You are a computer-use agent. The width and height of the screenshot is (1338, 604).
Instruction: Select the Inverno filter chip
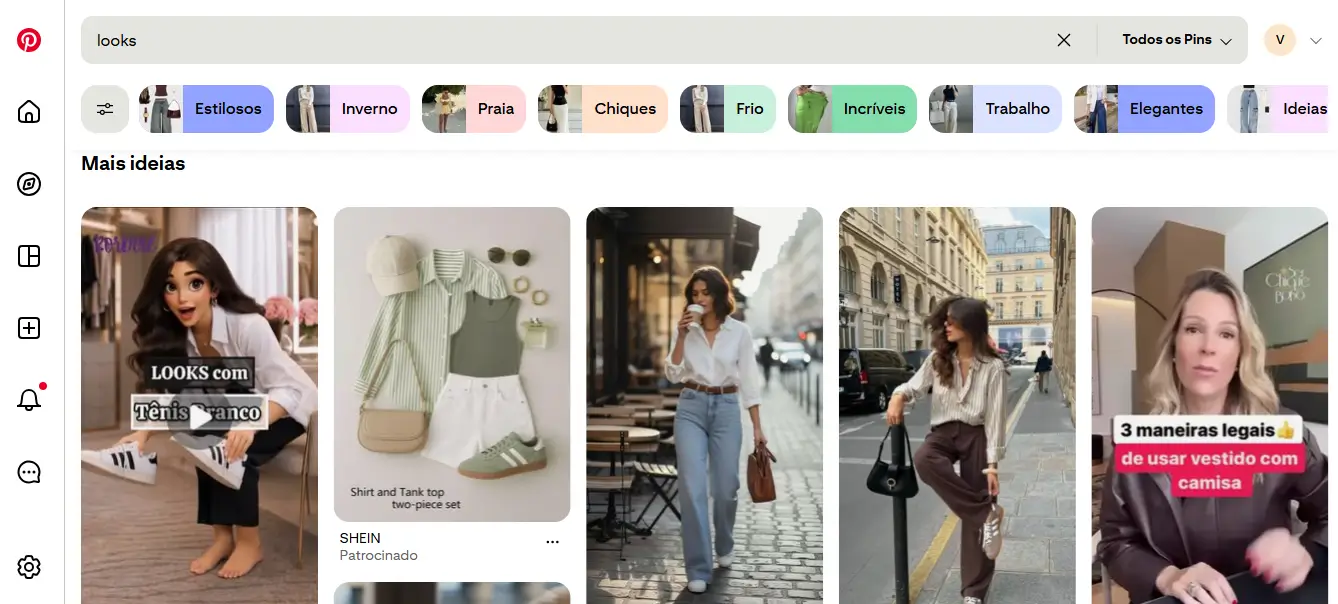(348, 109)
